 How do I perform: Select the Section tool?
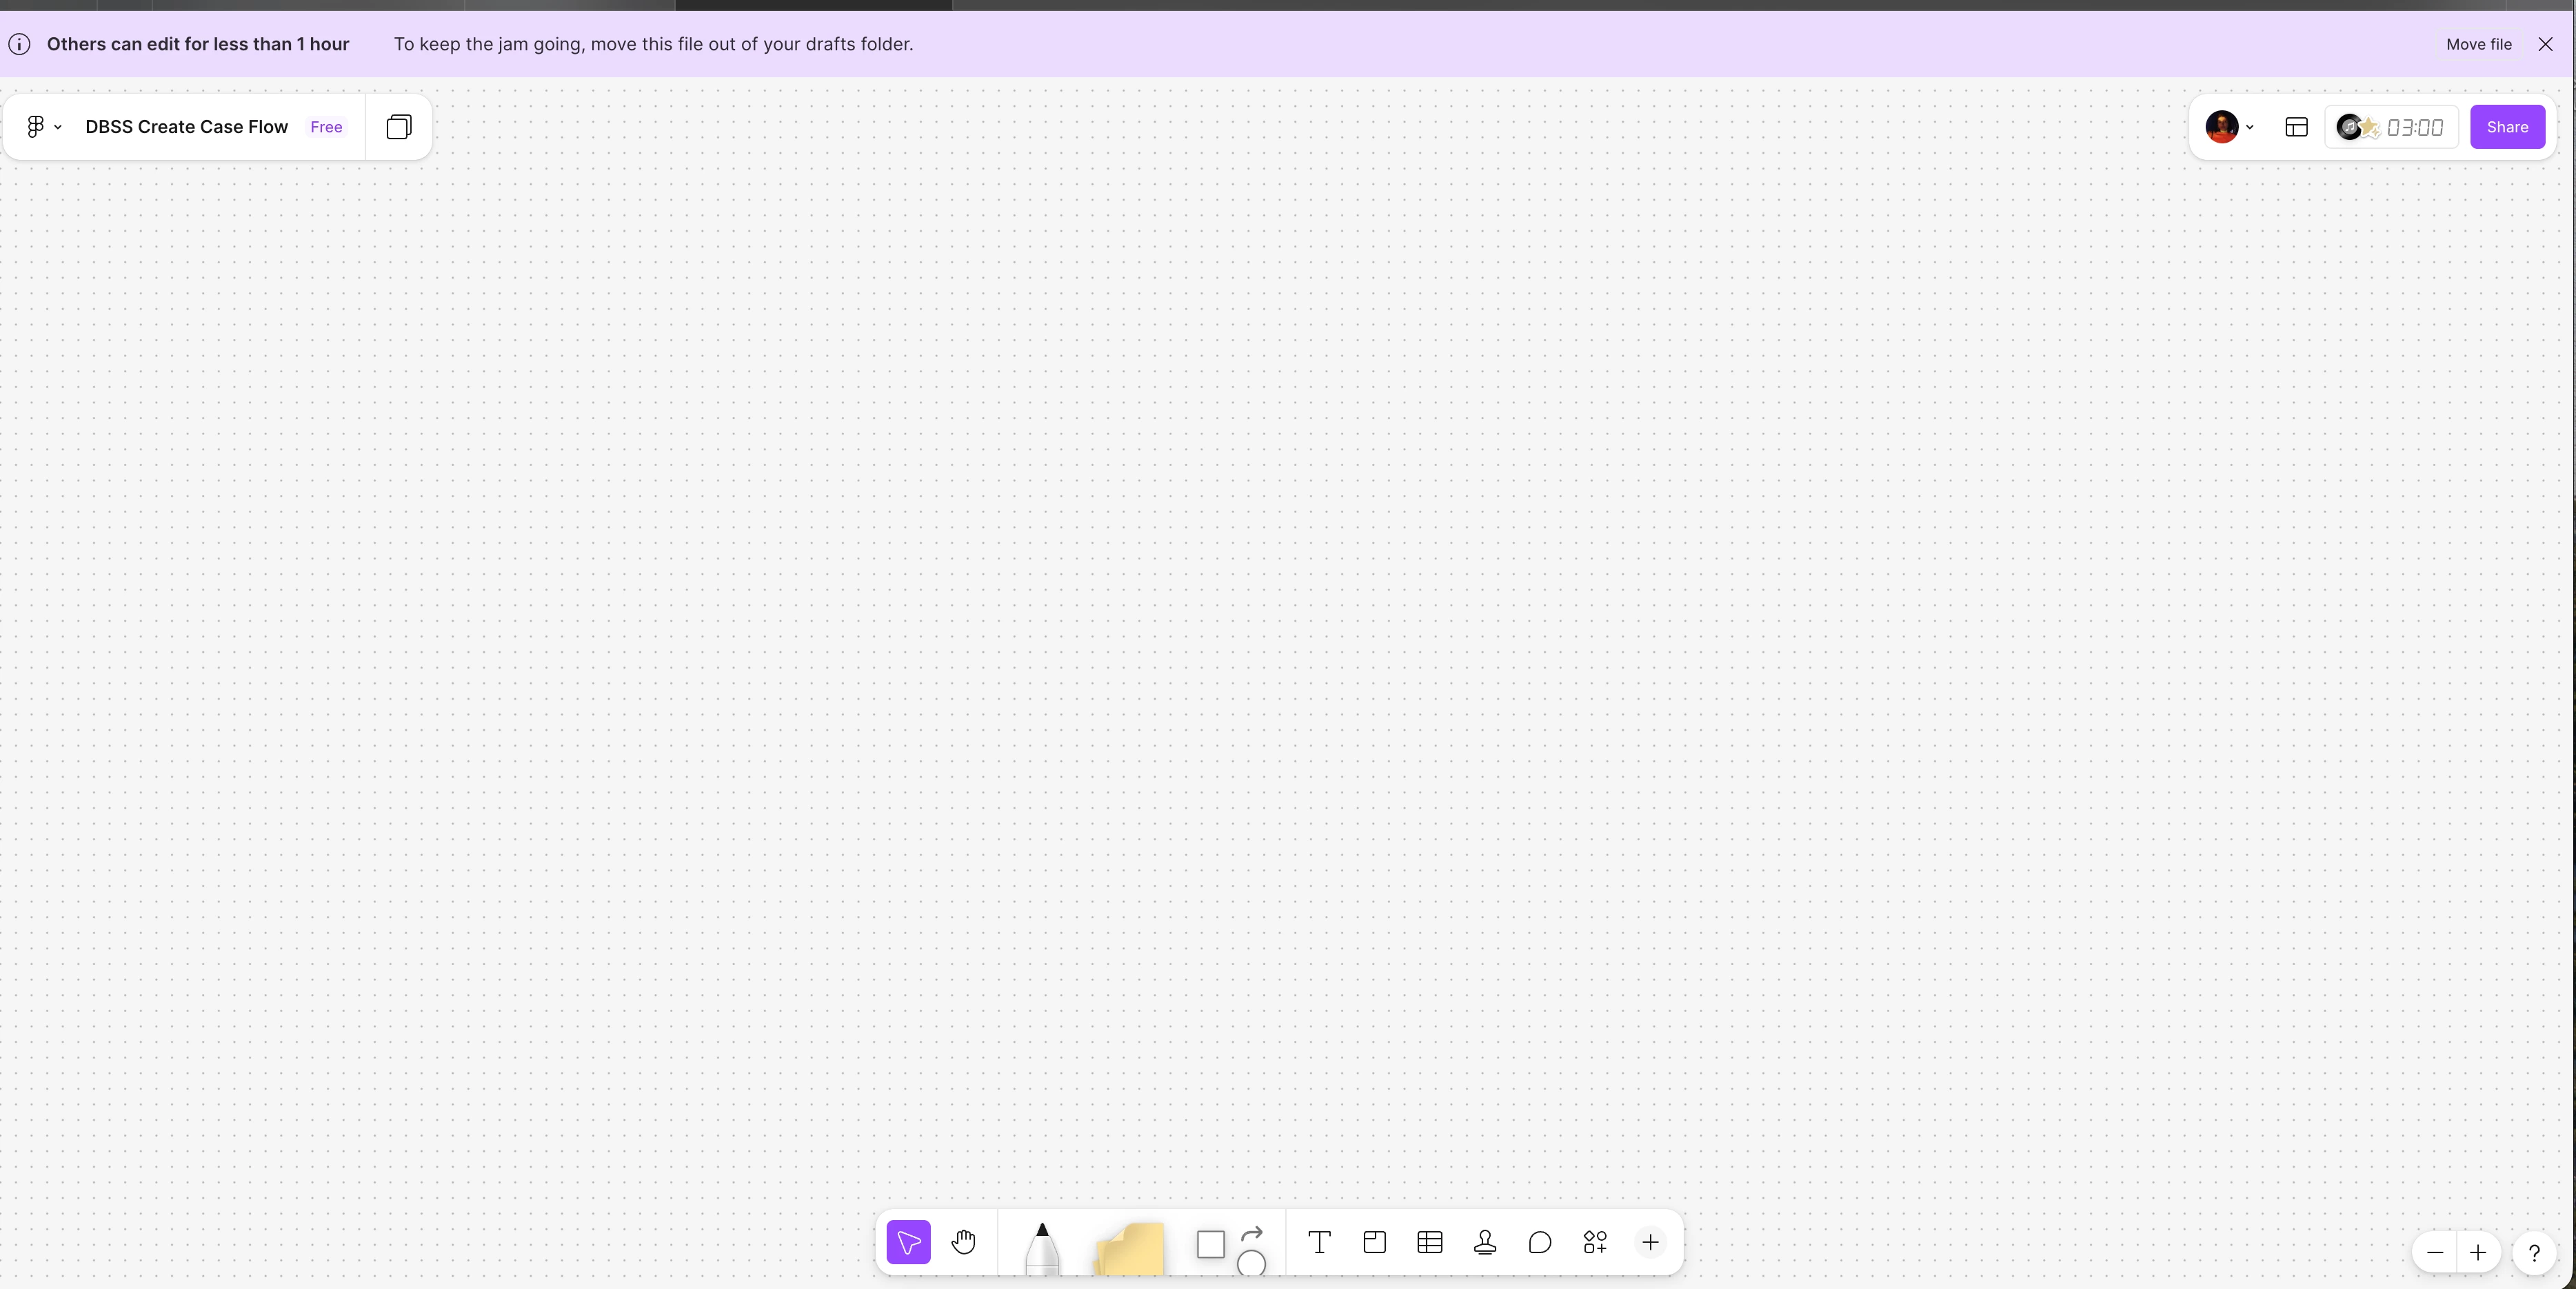(x=1374, y=1242)
